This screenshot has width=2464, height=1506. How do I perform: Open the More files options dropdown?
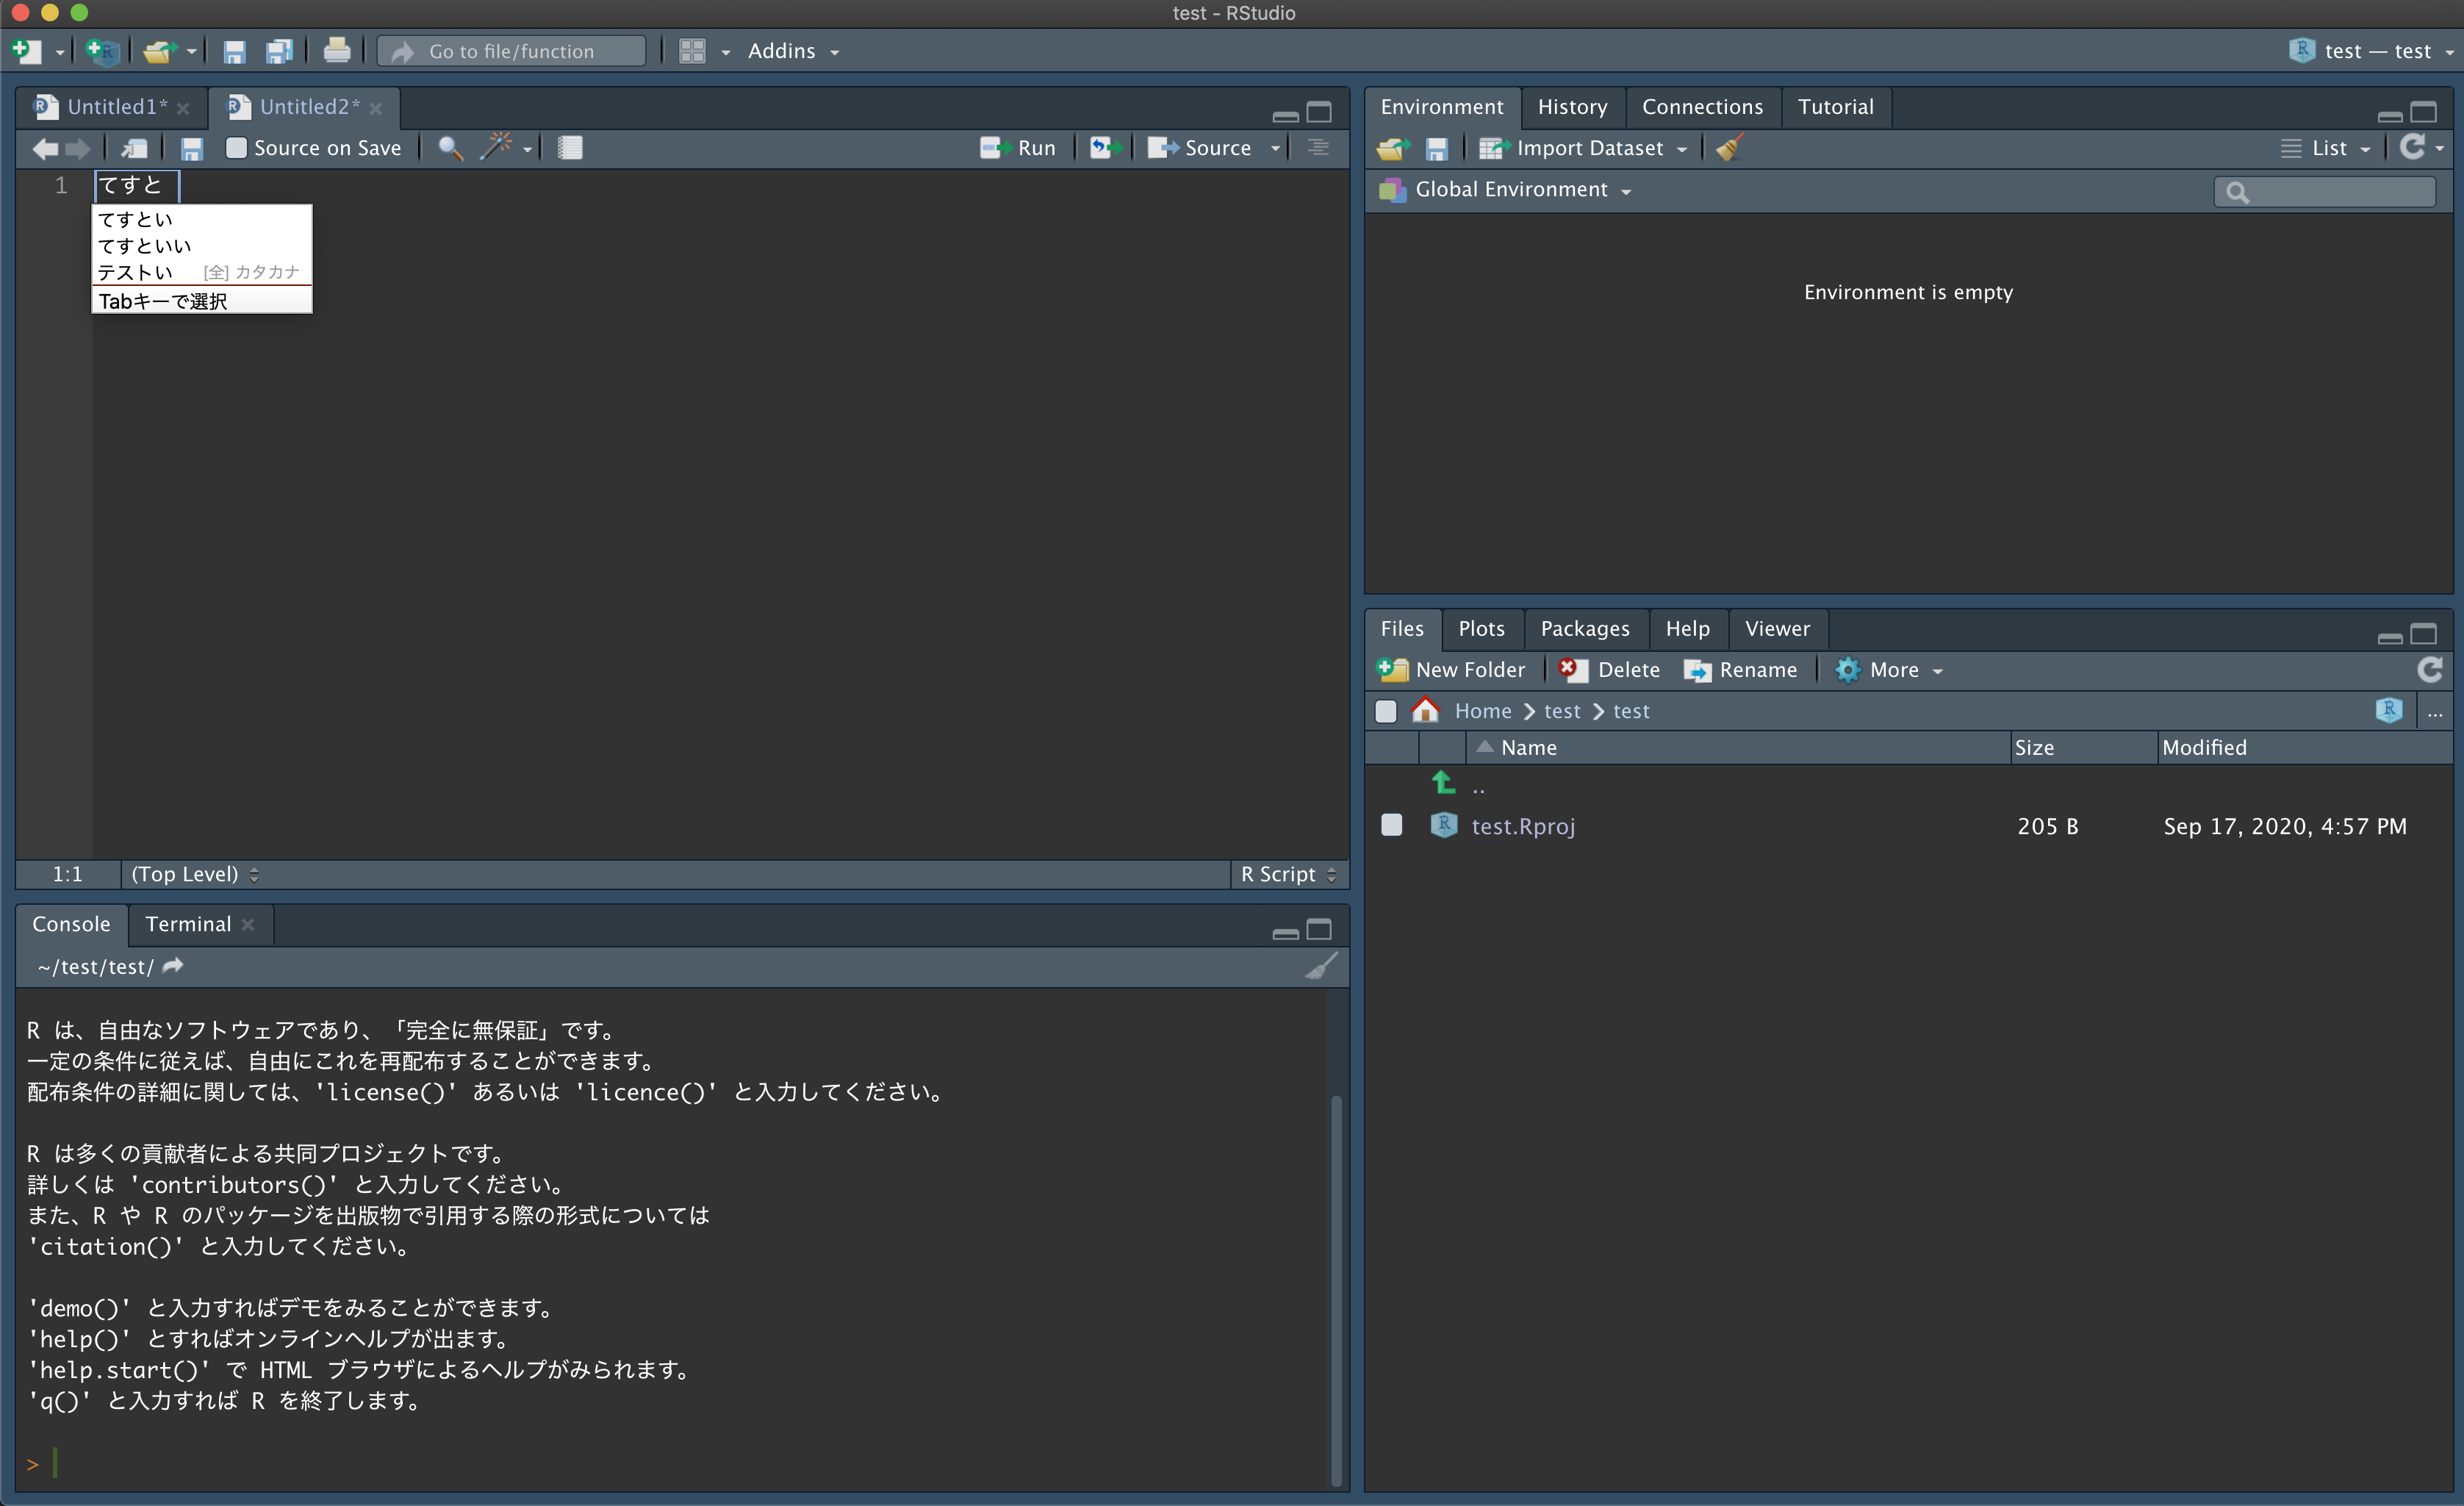[1892, 670]
